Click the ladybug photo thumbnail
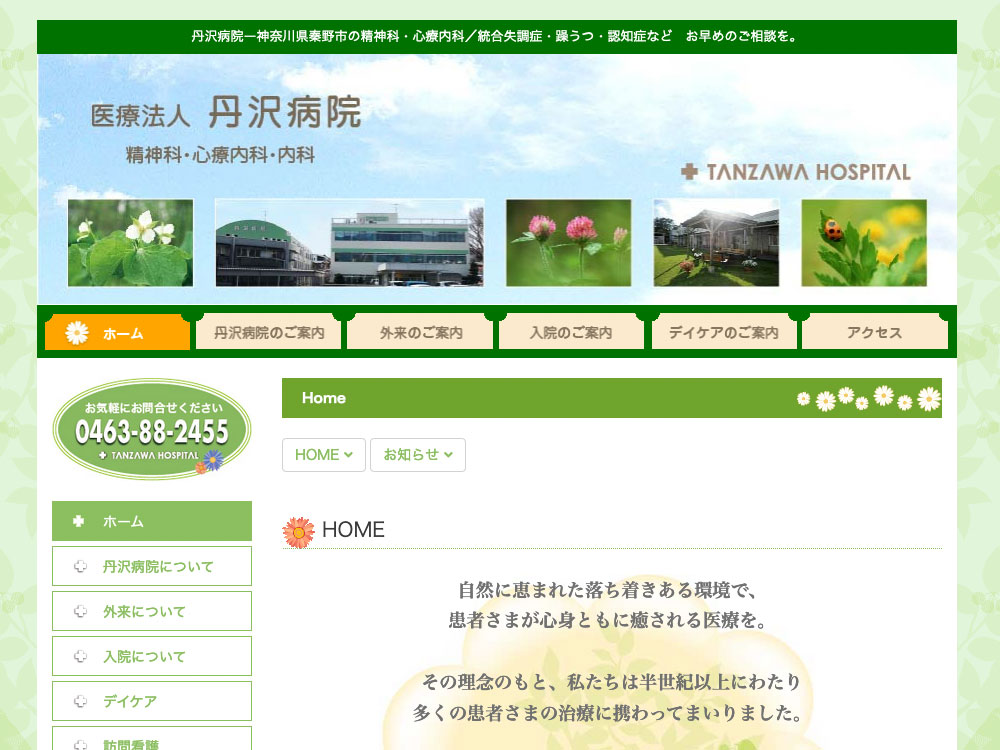Screen dimensions: 1000x750 pos(864,243)
